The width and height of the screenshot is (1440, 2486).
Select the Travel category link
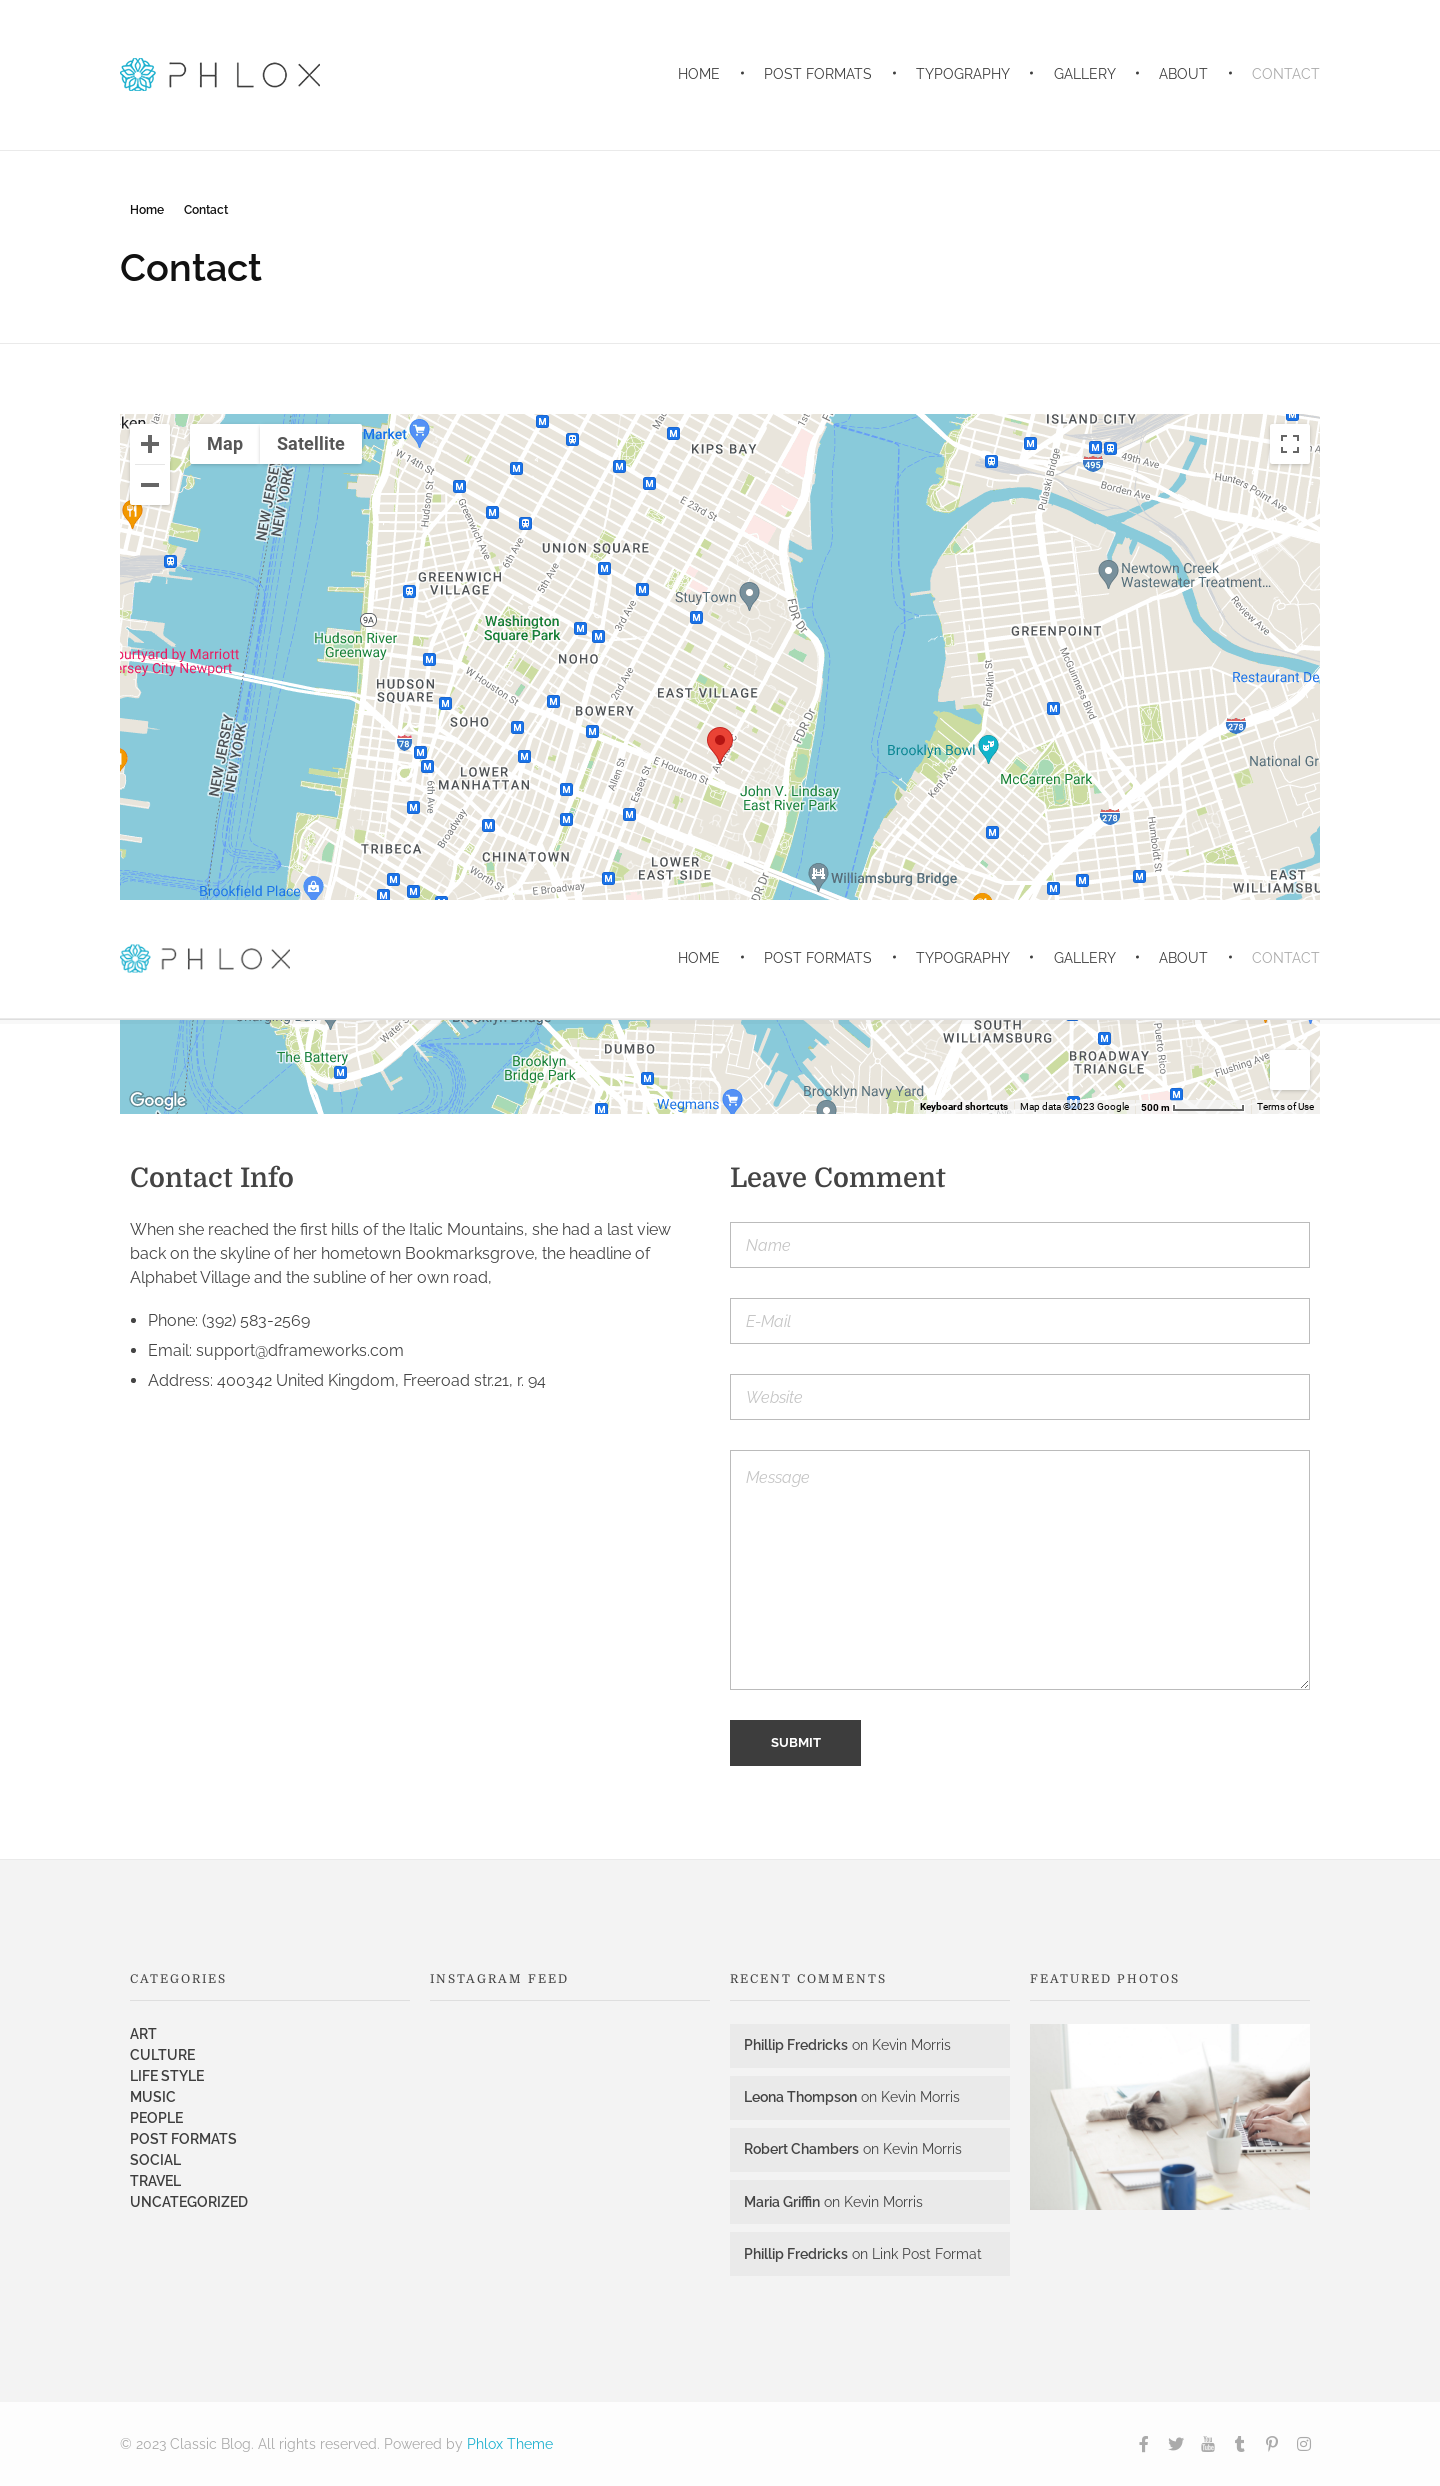155,2181
